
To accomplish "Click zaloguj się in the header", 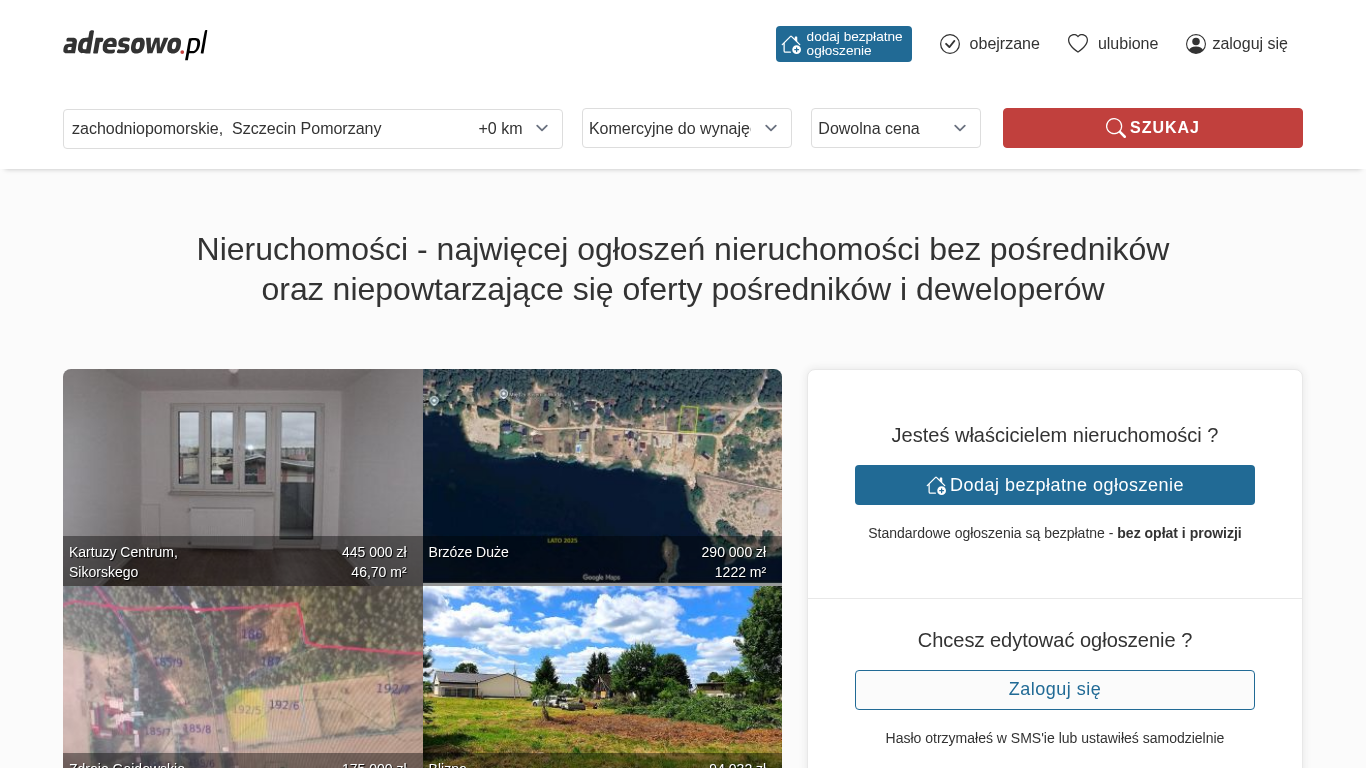I will (x=1249, y=44).
